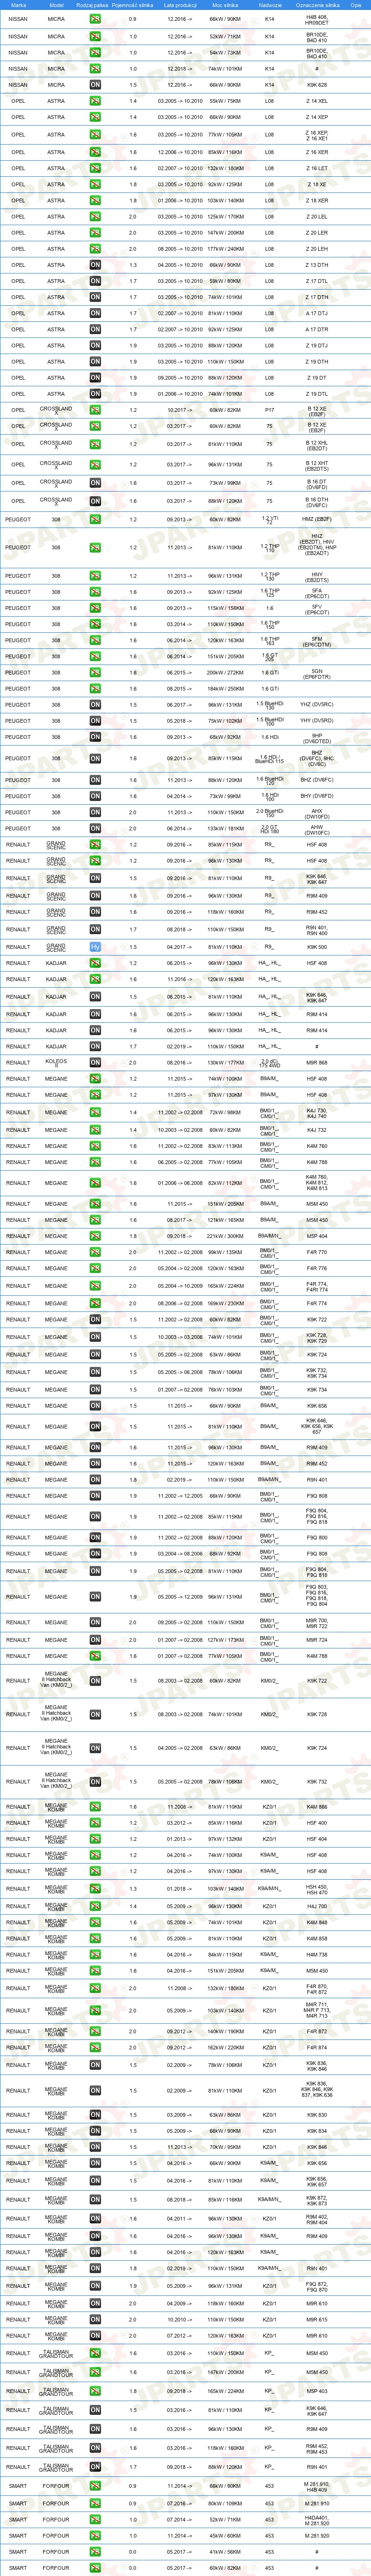
Task: Select diesel icon for Astra A 17 DTR
Action: tap(95, 329)
